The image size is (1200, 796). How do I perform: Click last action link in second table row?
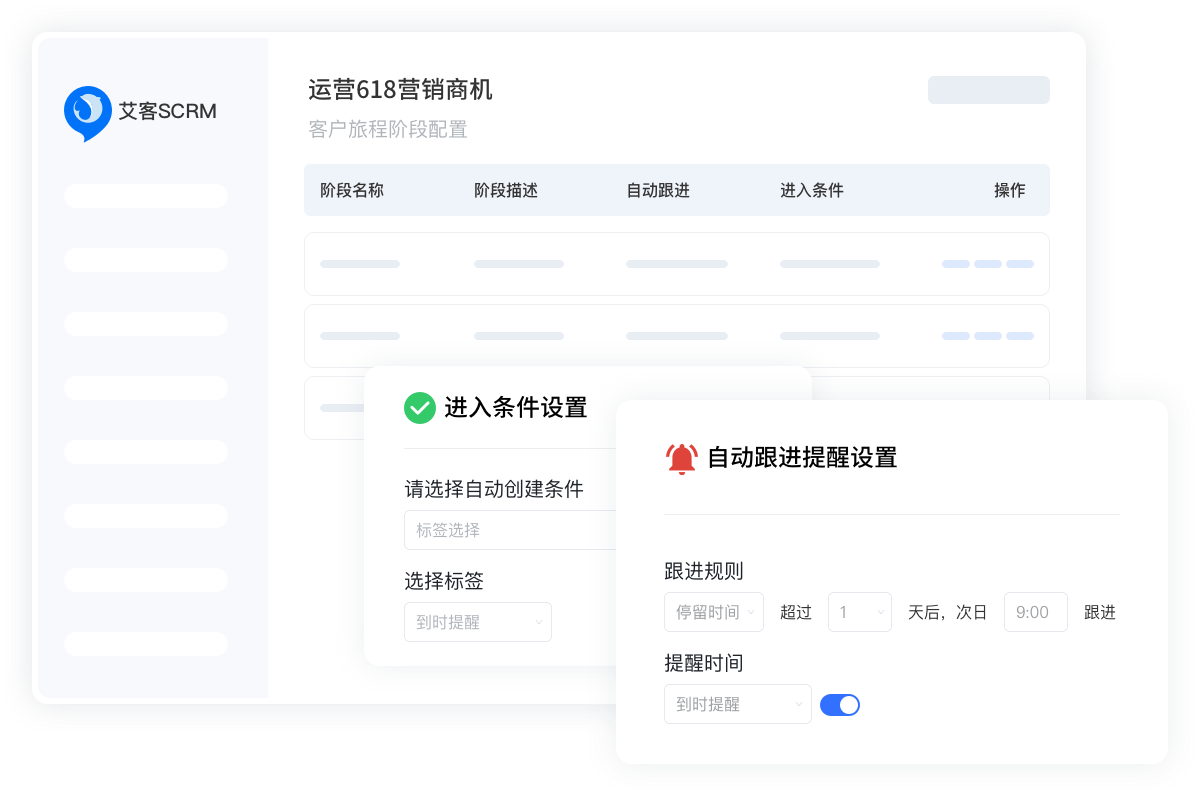coord(1020,336)
